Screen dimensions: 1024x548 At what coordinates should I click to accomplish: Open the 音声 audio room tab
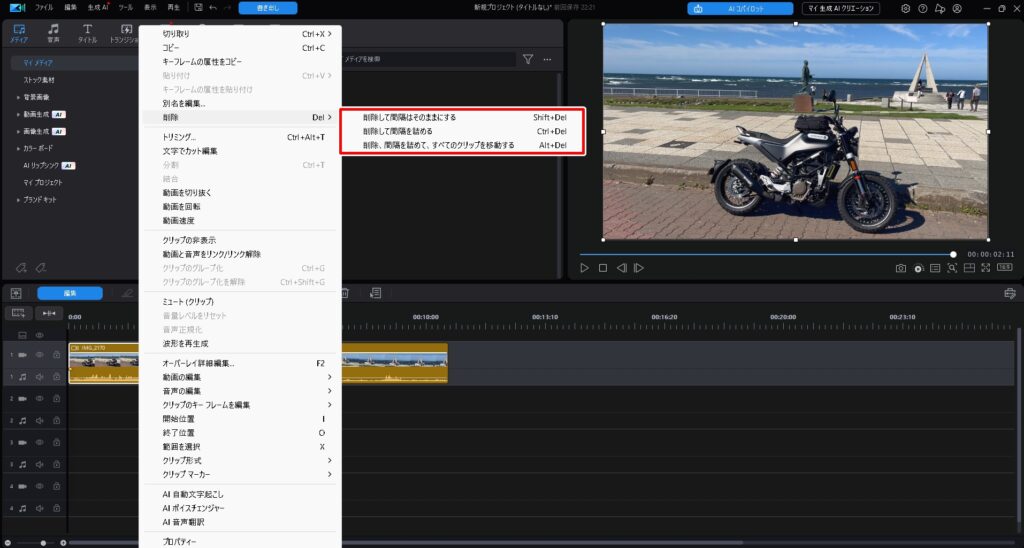54,33
